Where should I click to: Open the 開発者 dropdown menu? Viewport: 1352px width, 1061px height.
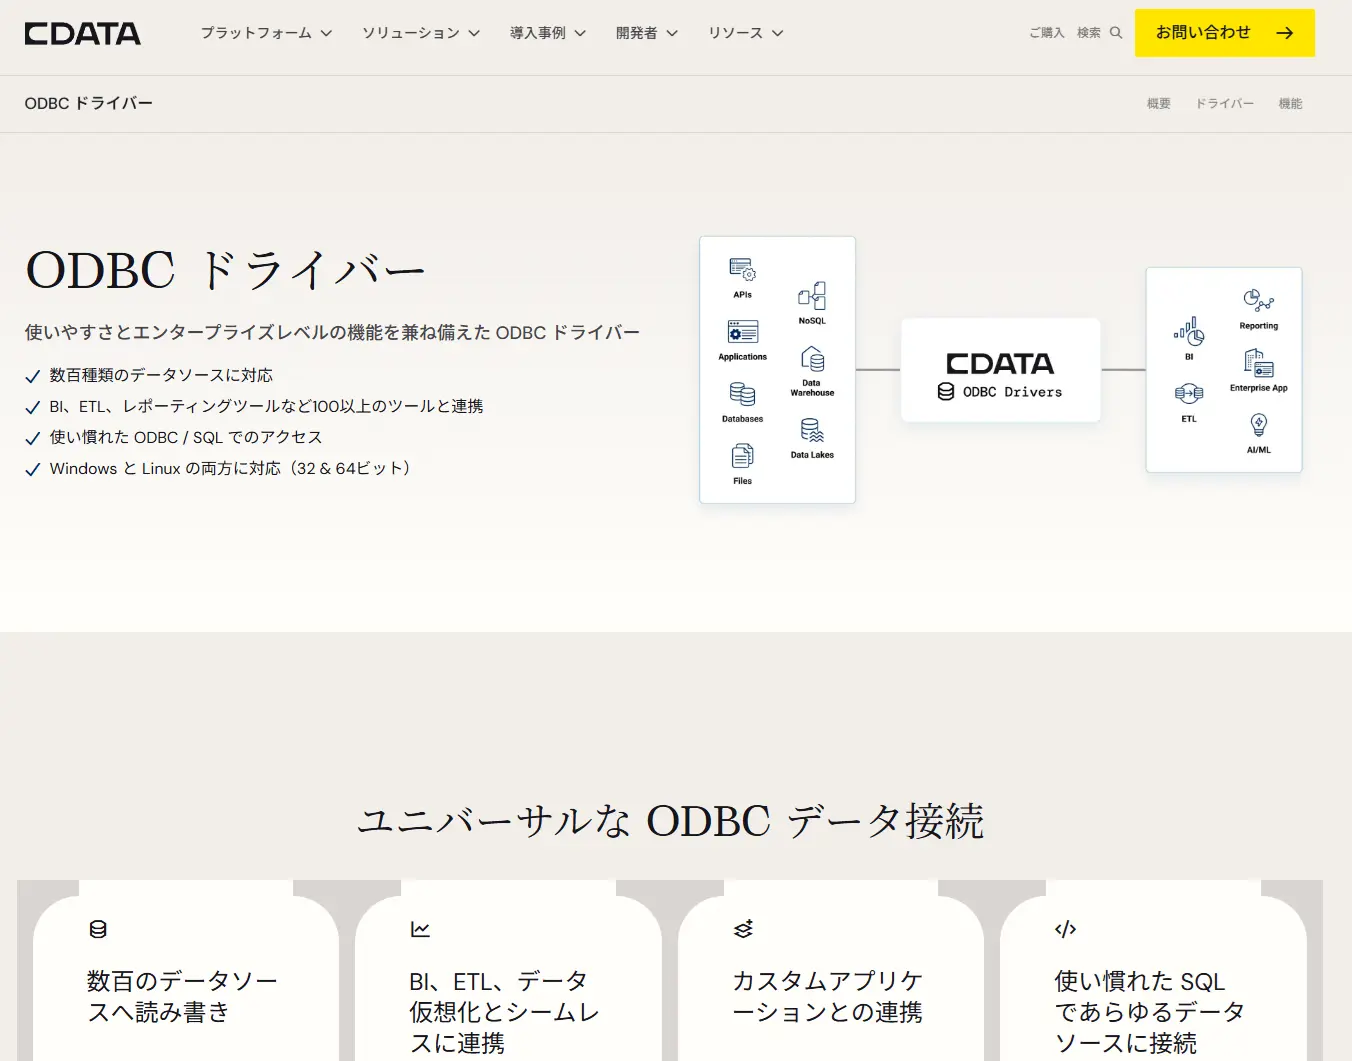pos(647,33)
